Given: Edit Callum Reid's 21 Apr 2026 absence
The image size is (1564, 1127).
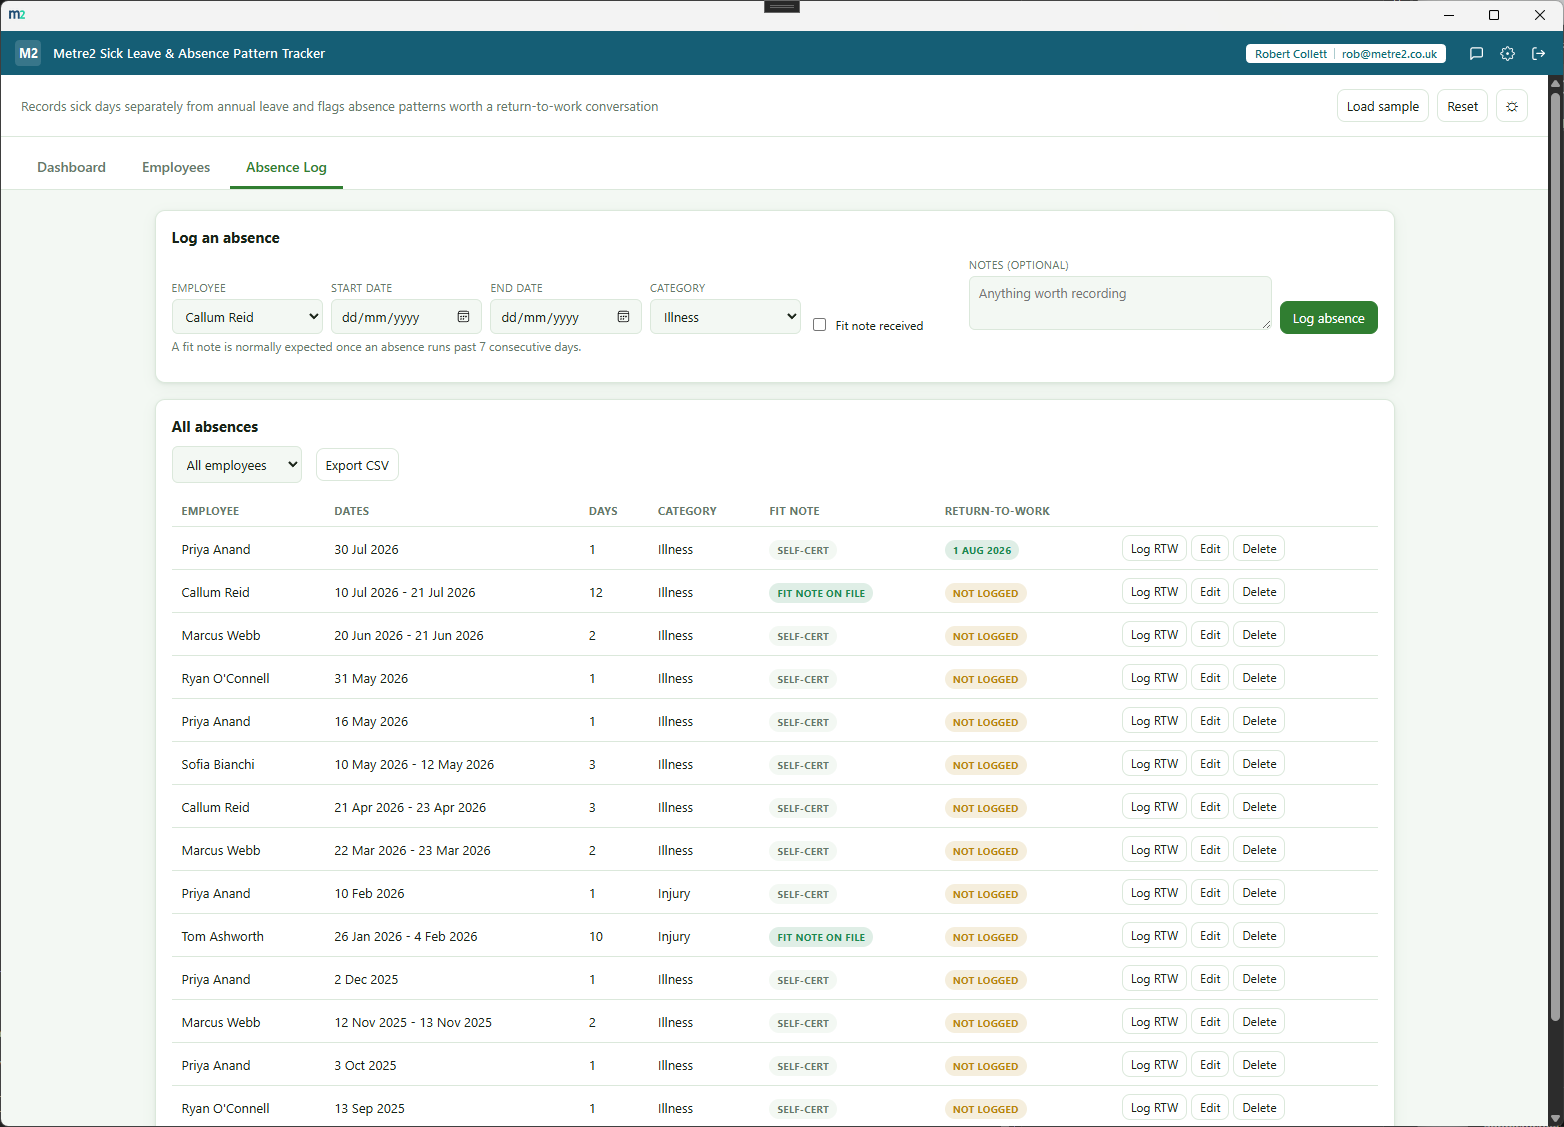Looking at the screenshot, I should tap(1210, 807).
